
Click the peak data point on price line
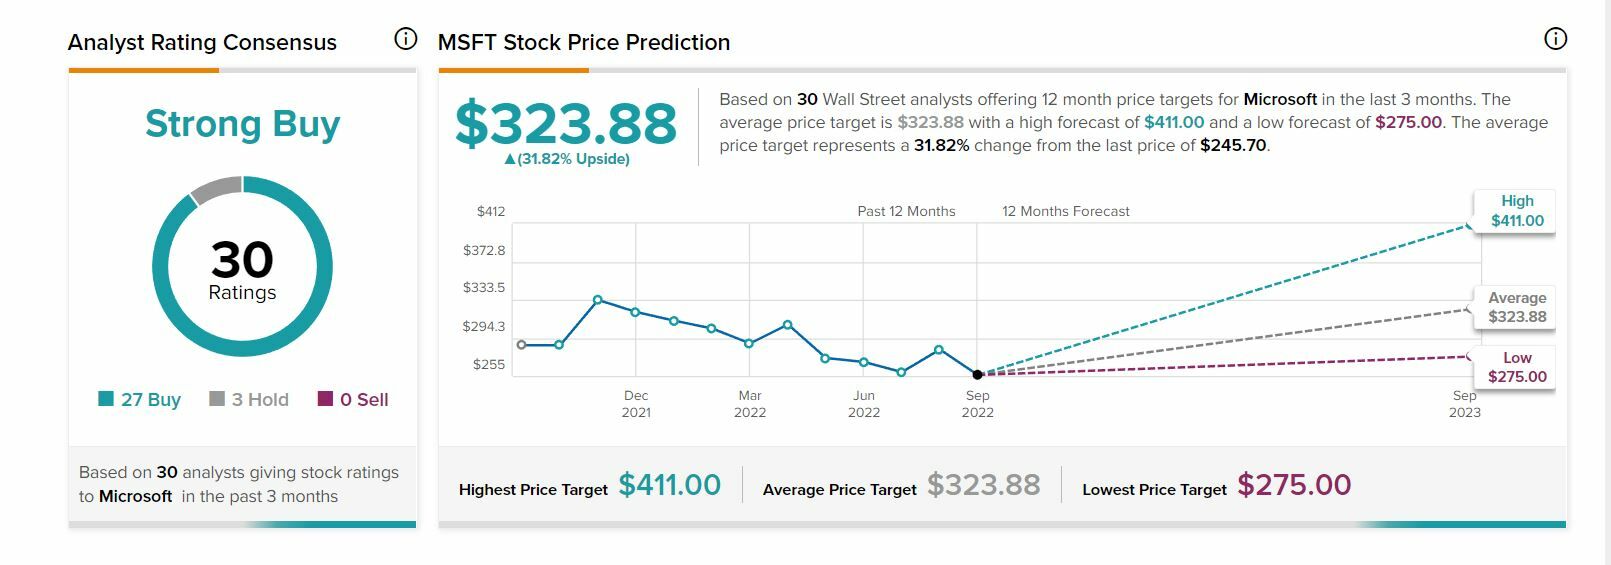[x=598, y=300]
